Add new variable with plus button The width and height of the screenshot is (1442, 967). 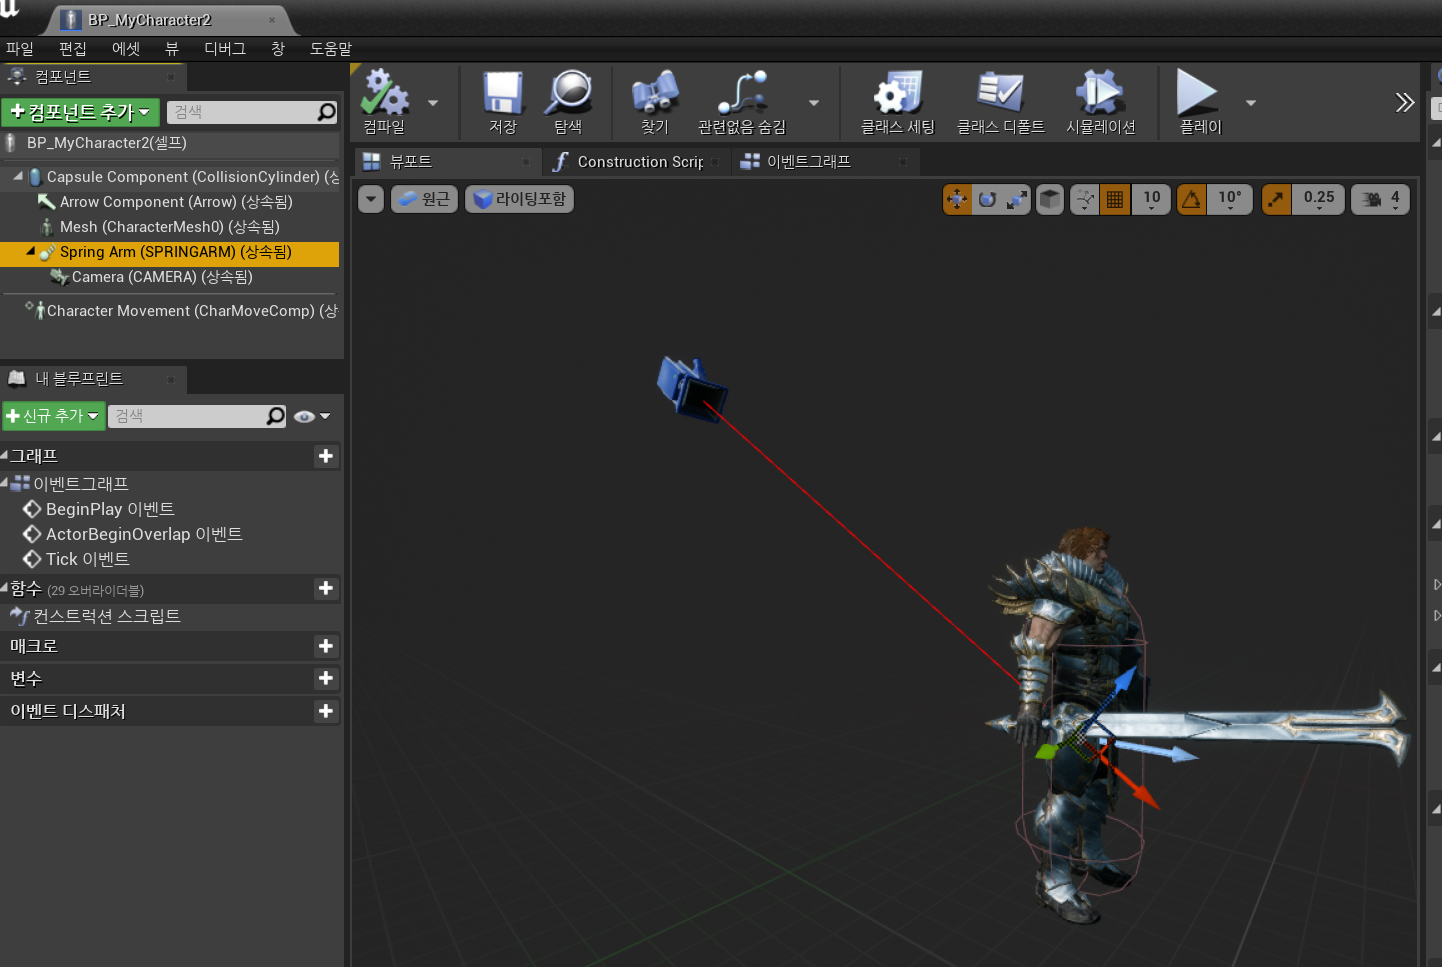click(x=326, y=678)
